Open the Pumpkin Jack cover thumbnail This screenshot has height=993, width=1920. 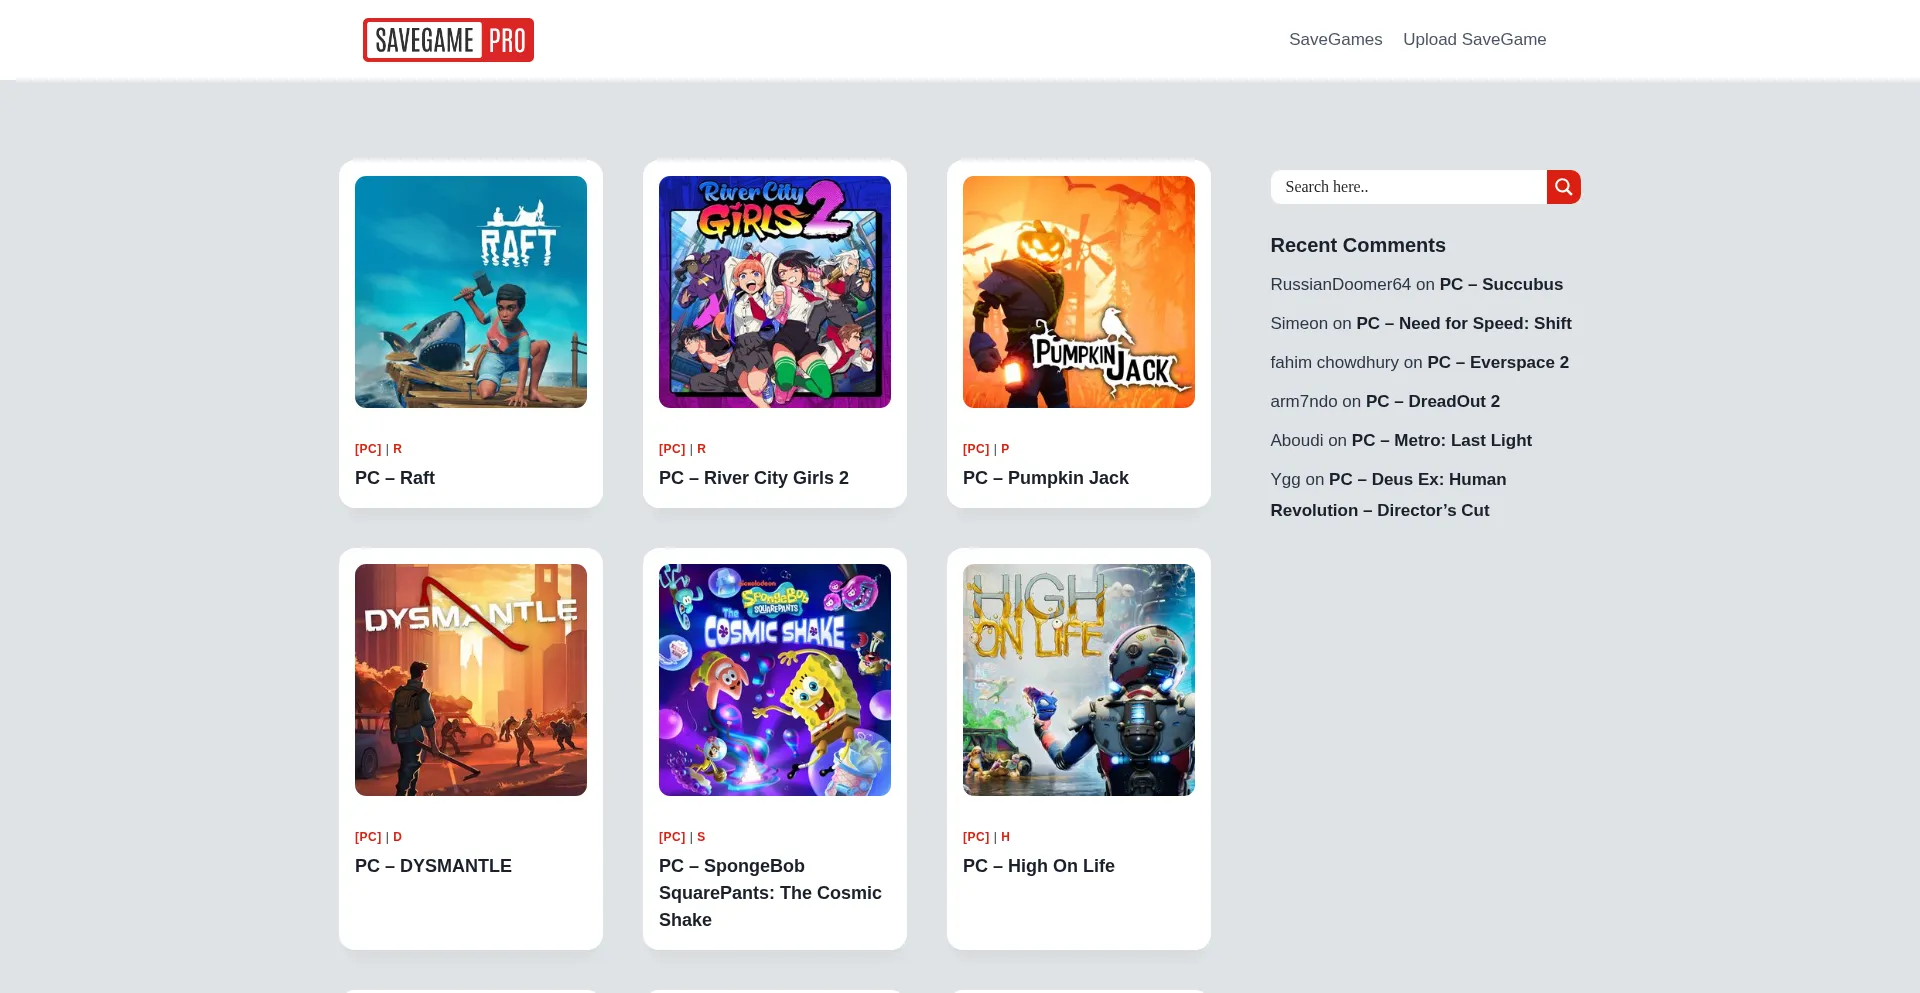(x=1079, y=292)
